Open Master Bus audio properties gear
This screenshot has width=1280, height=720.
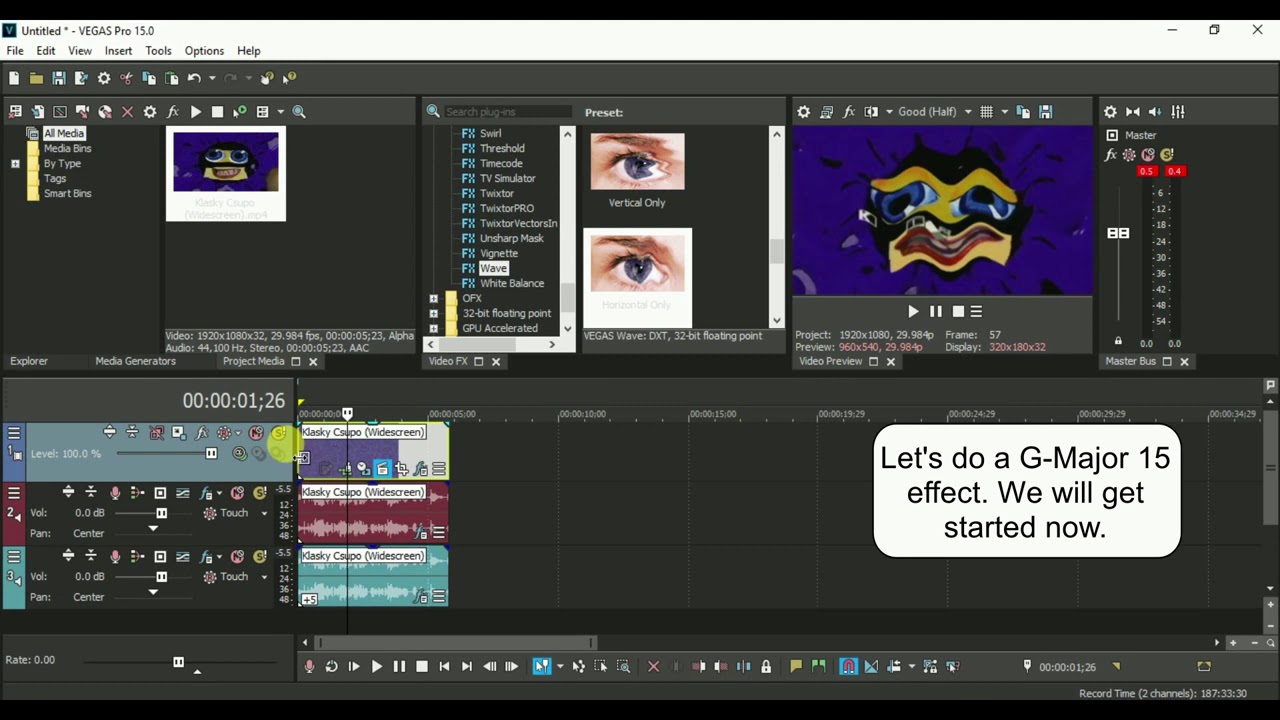click(1110, 112)
